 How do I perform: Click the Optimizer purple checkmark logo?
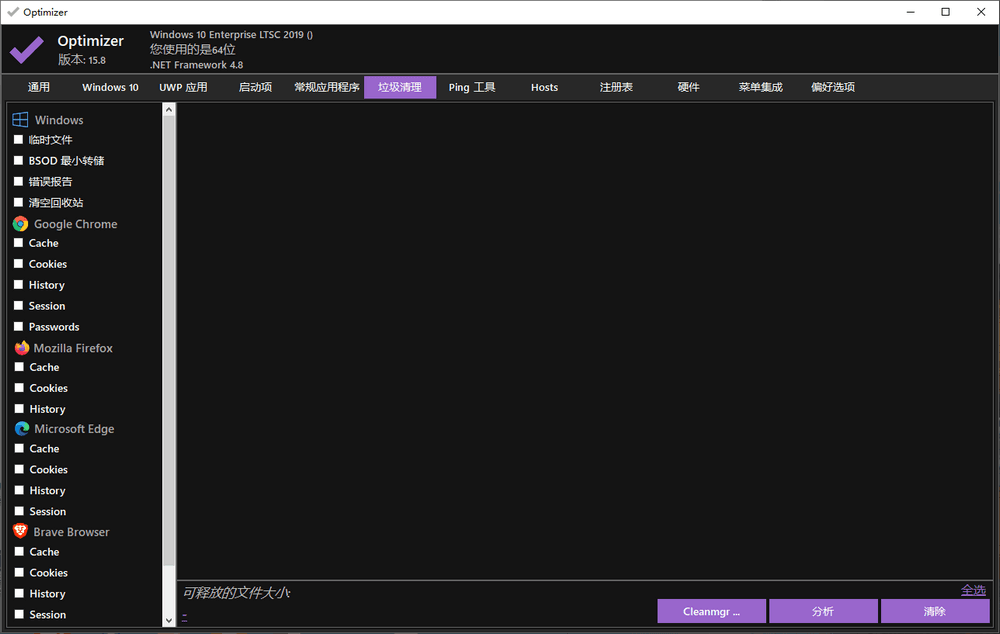click(x=26, y=48)
